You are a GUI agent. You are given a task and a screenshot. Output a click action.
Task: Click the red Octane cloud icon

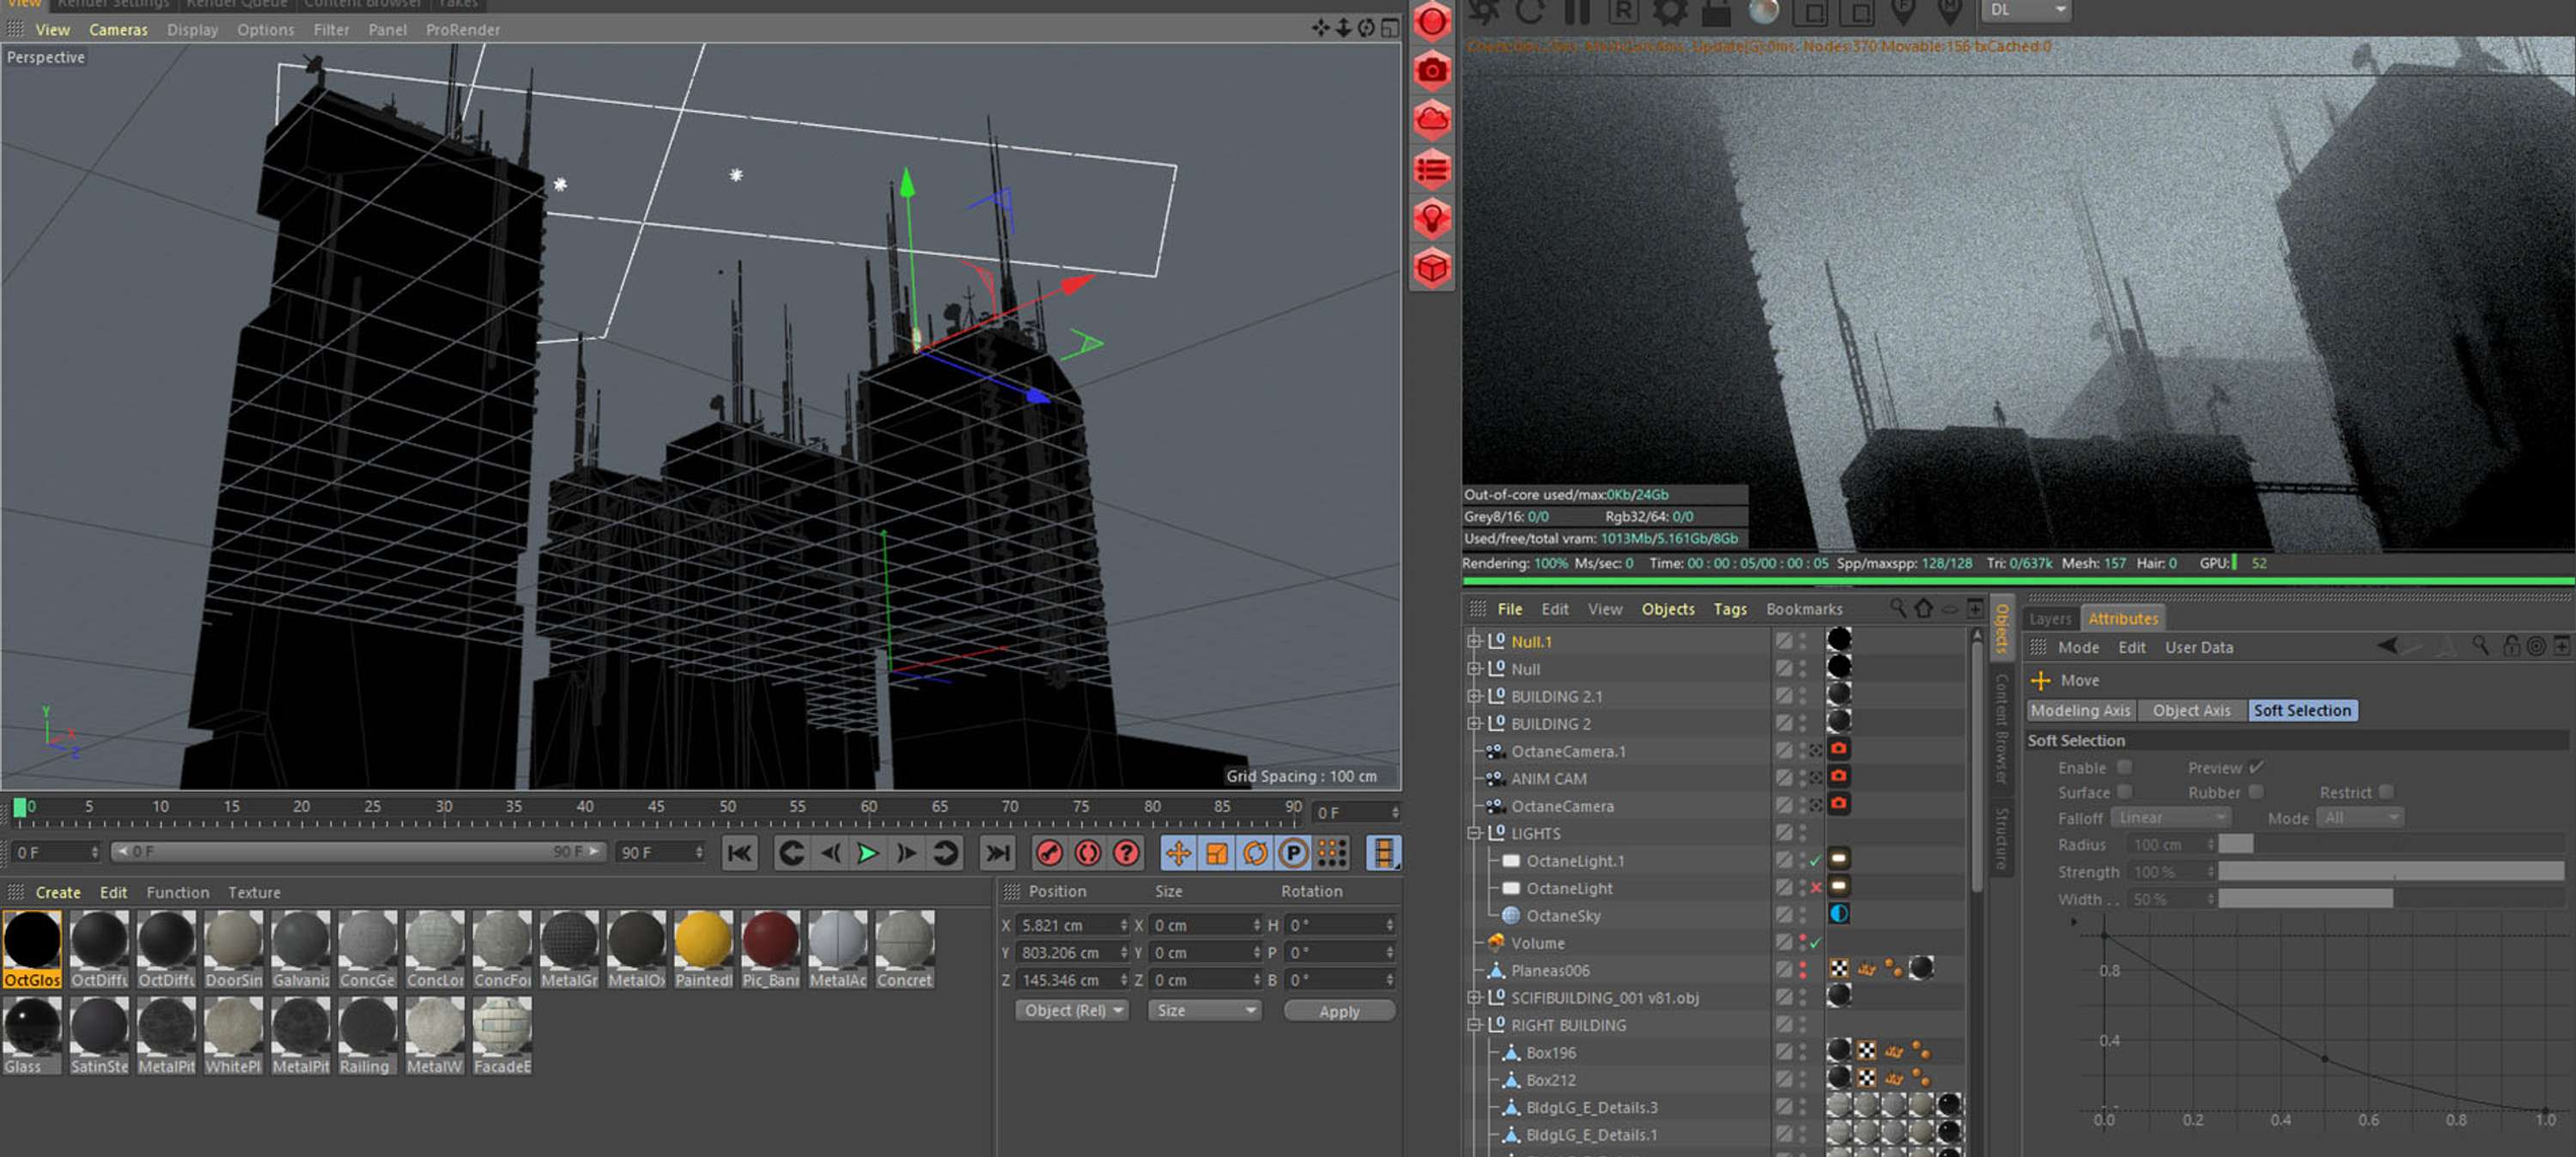(x=1431, y=119)
